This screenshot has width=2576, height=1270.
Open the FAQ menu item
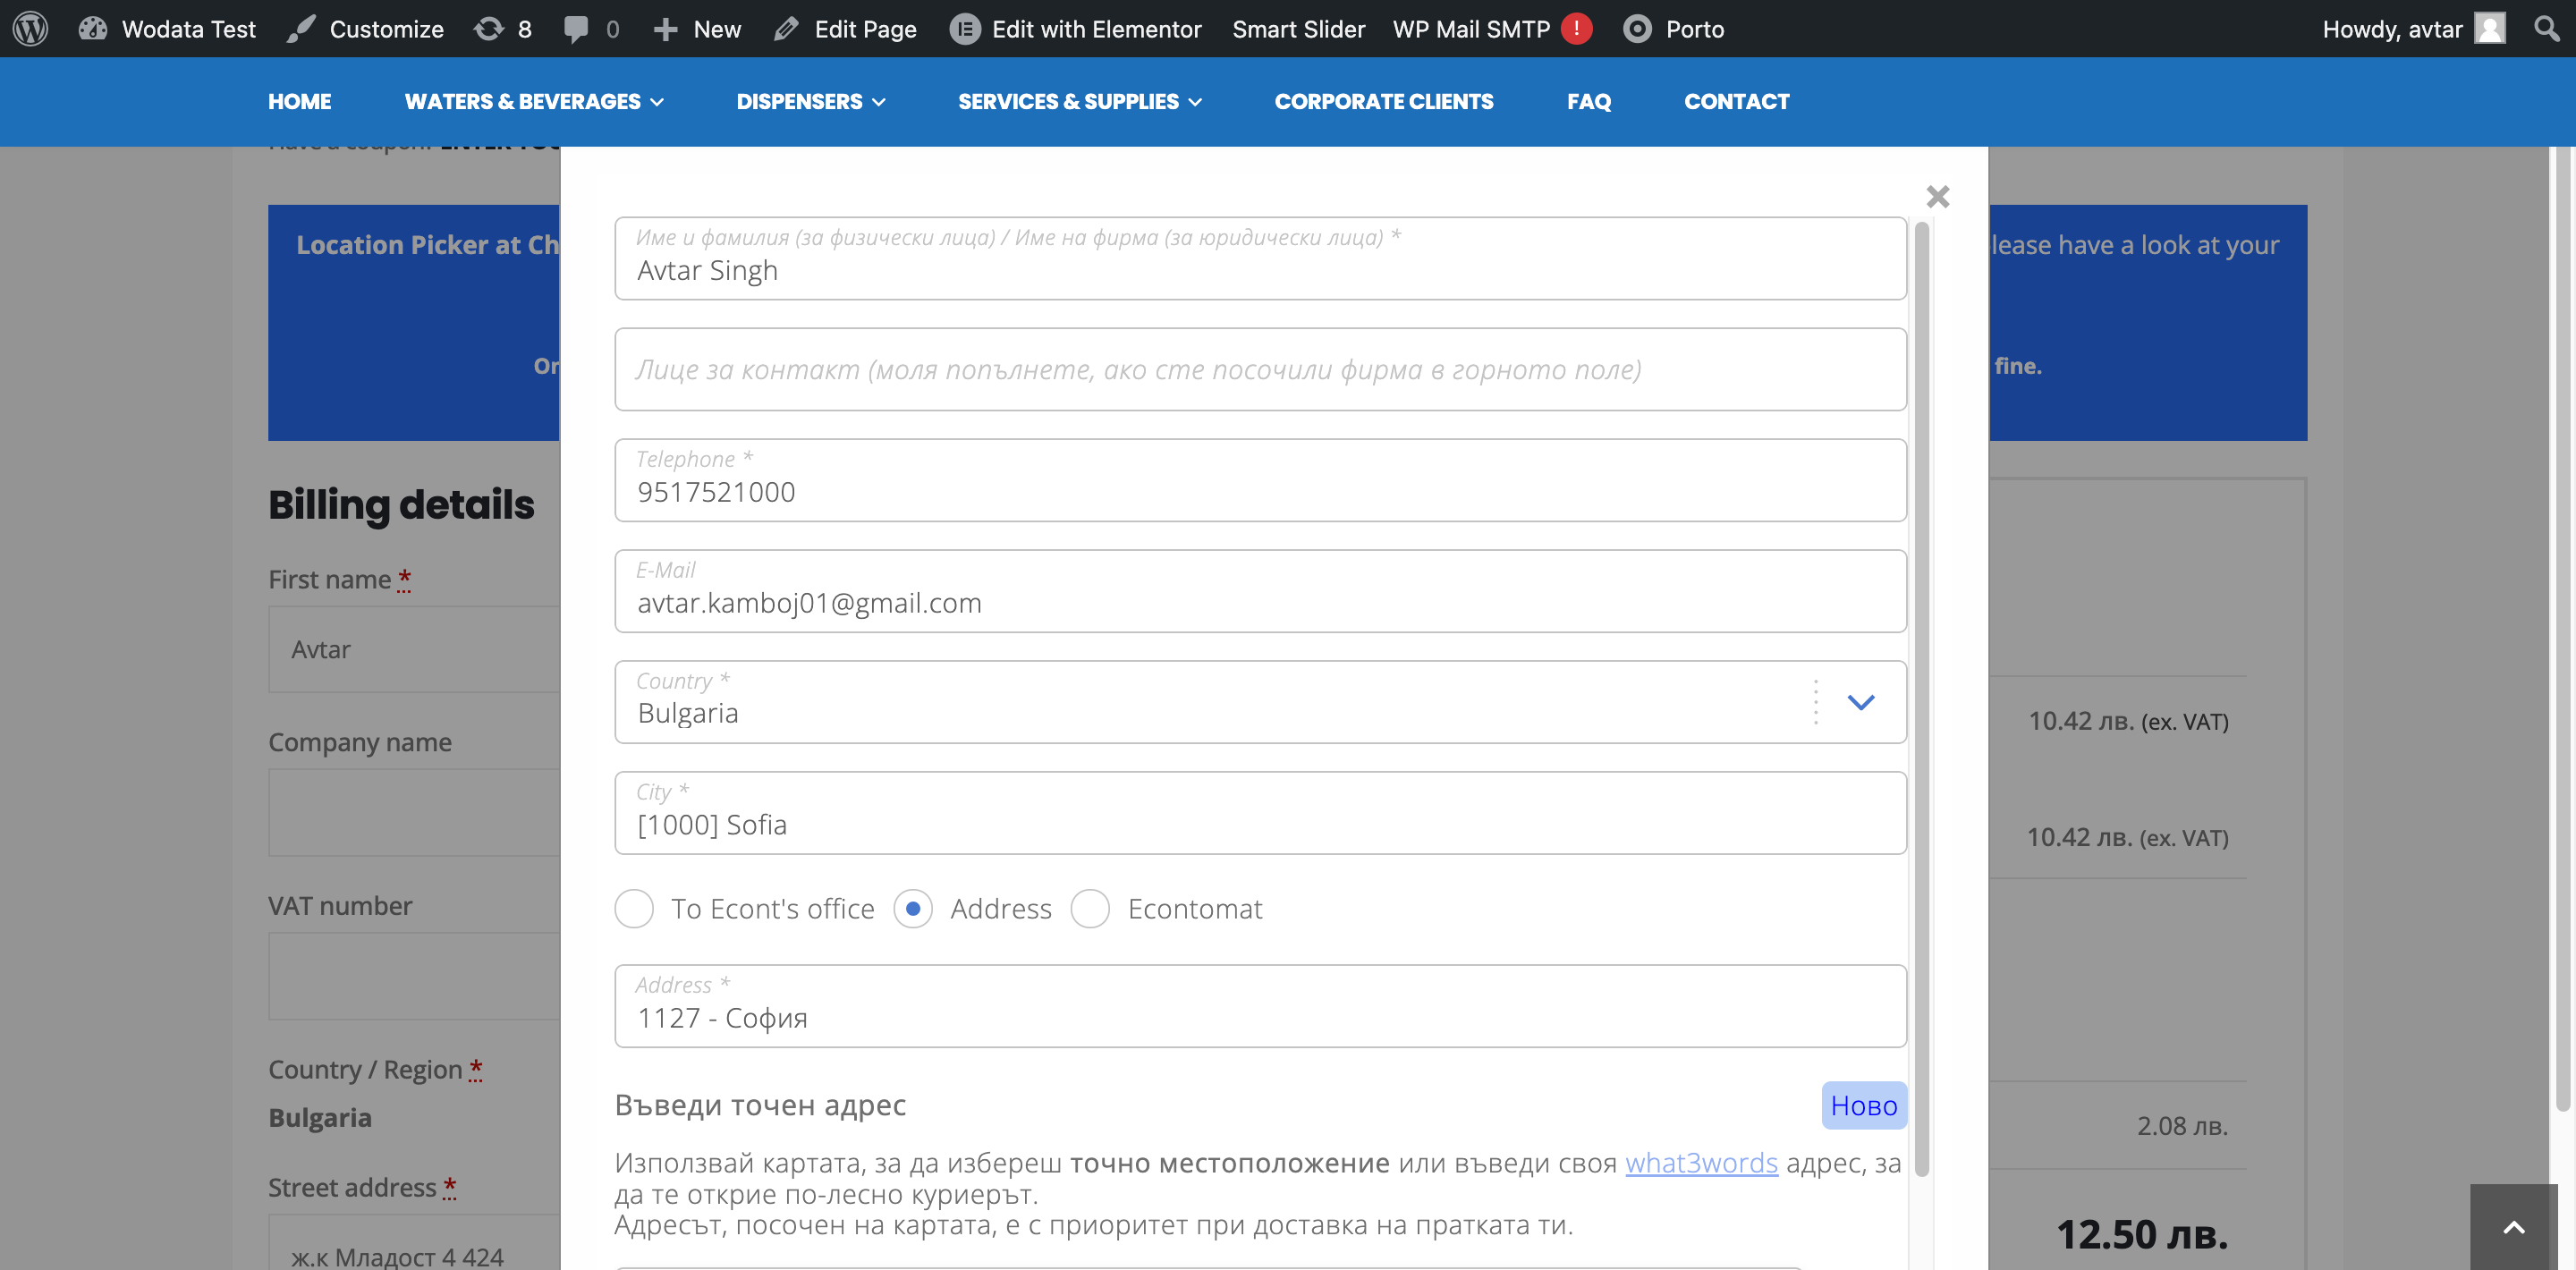coord(1589,102)
